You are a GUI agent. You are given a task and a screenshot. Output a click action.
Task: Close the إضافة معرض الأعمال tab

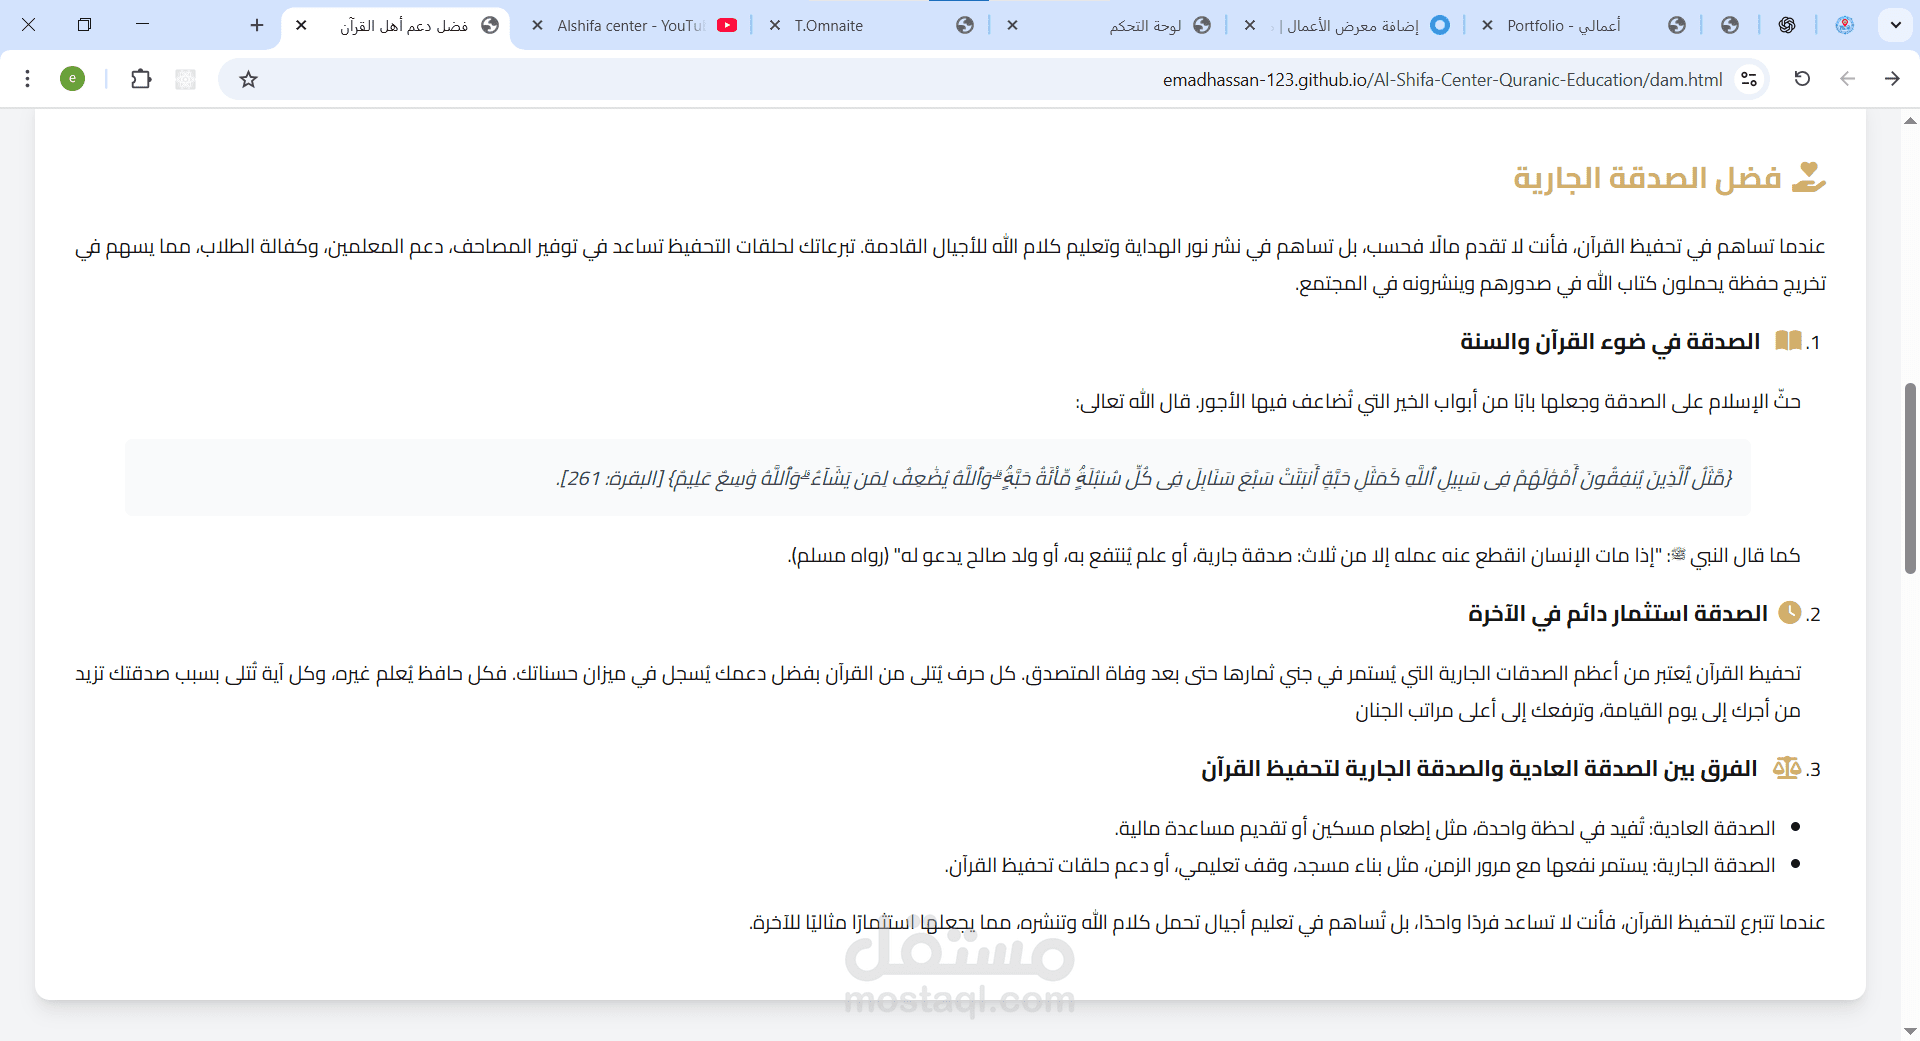point(1250,25)
